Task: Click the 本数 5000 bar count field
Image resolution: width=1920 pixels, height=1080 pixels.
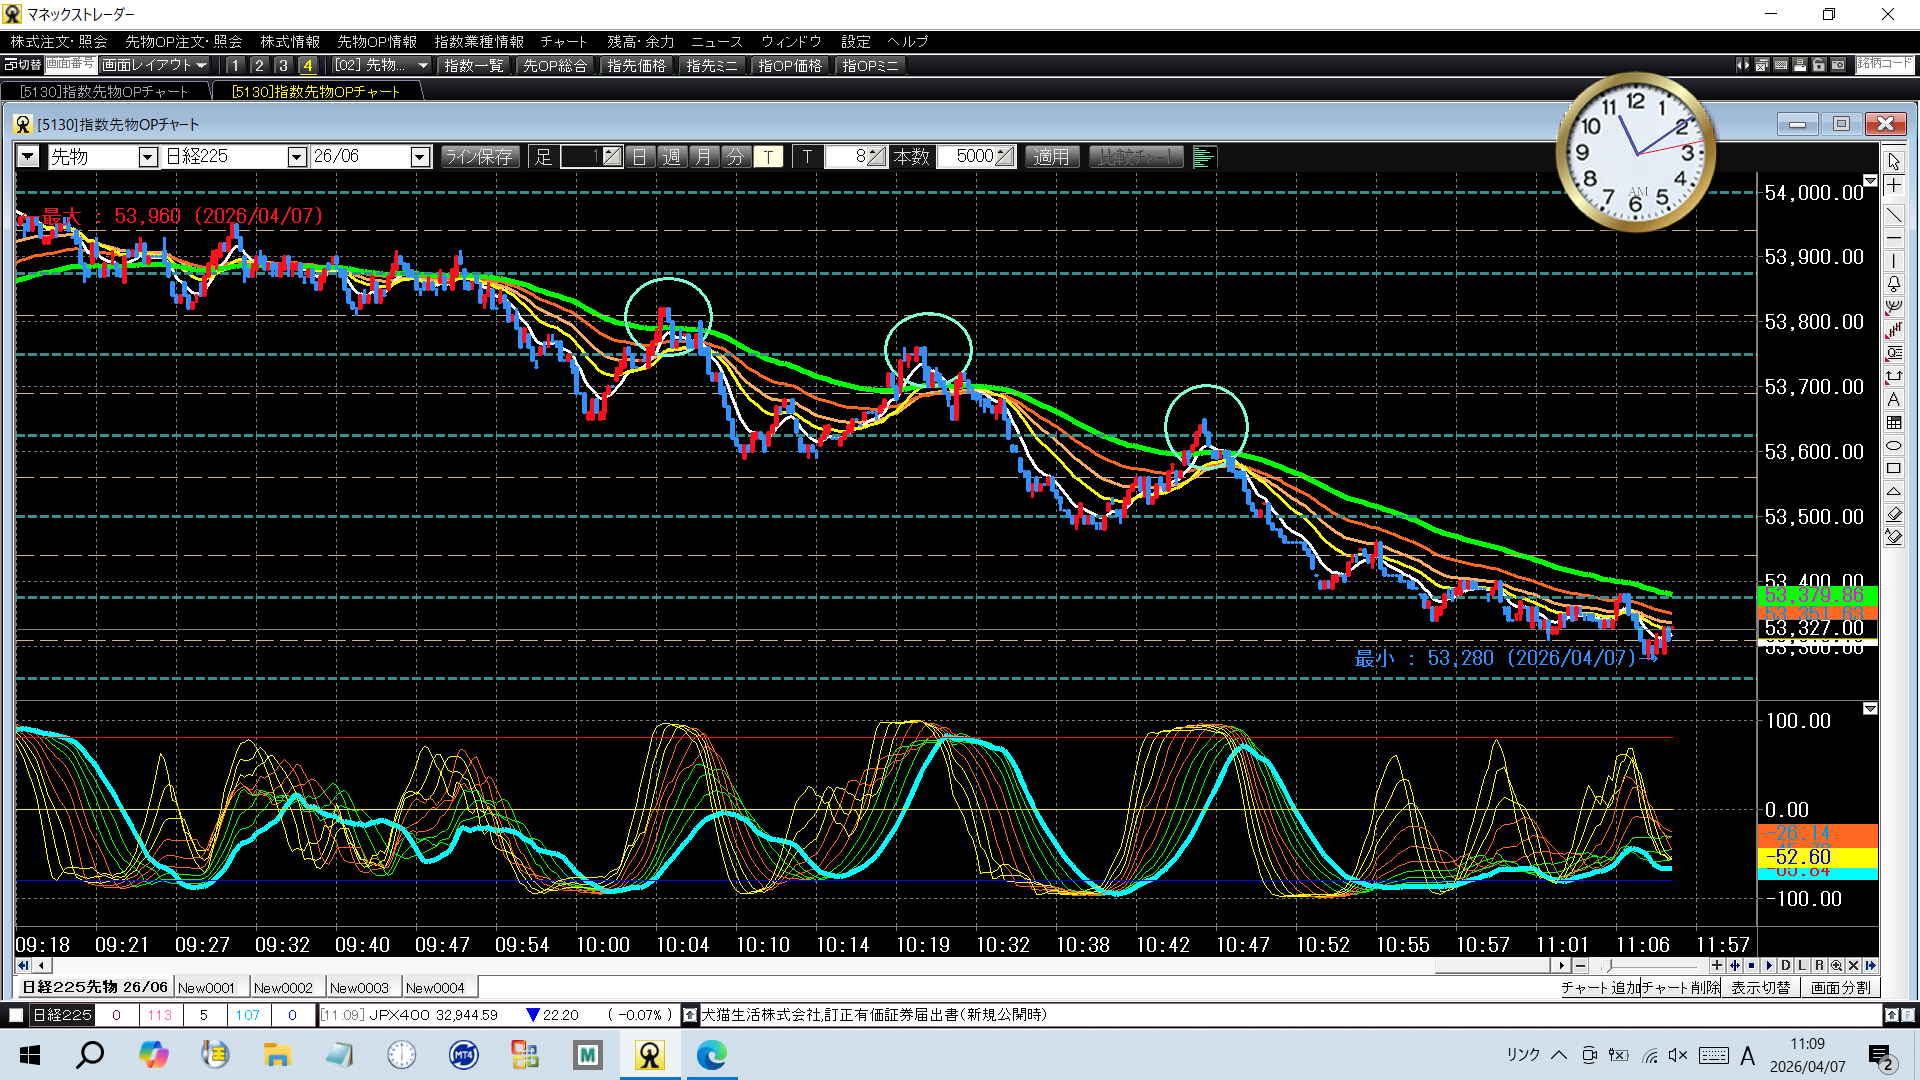Action: (973, 157)
